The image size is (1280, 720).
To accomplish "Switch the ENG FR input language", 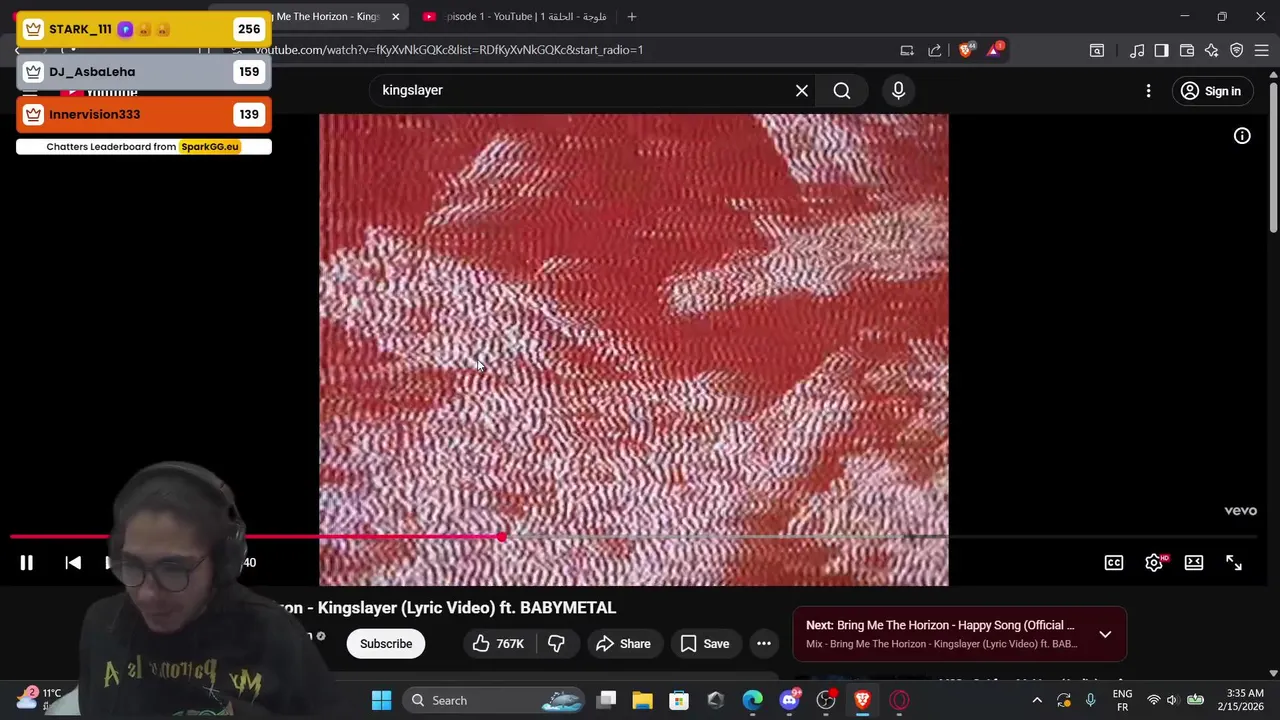I will click(1122, 700).
